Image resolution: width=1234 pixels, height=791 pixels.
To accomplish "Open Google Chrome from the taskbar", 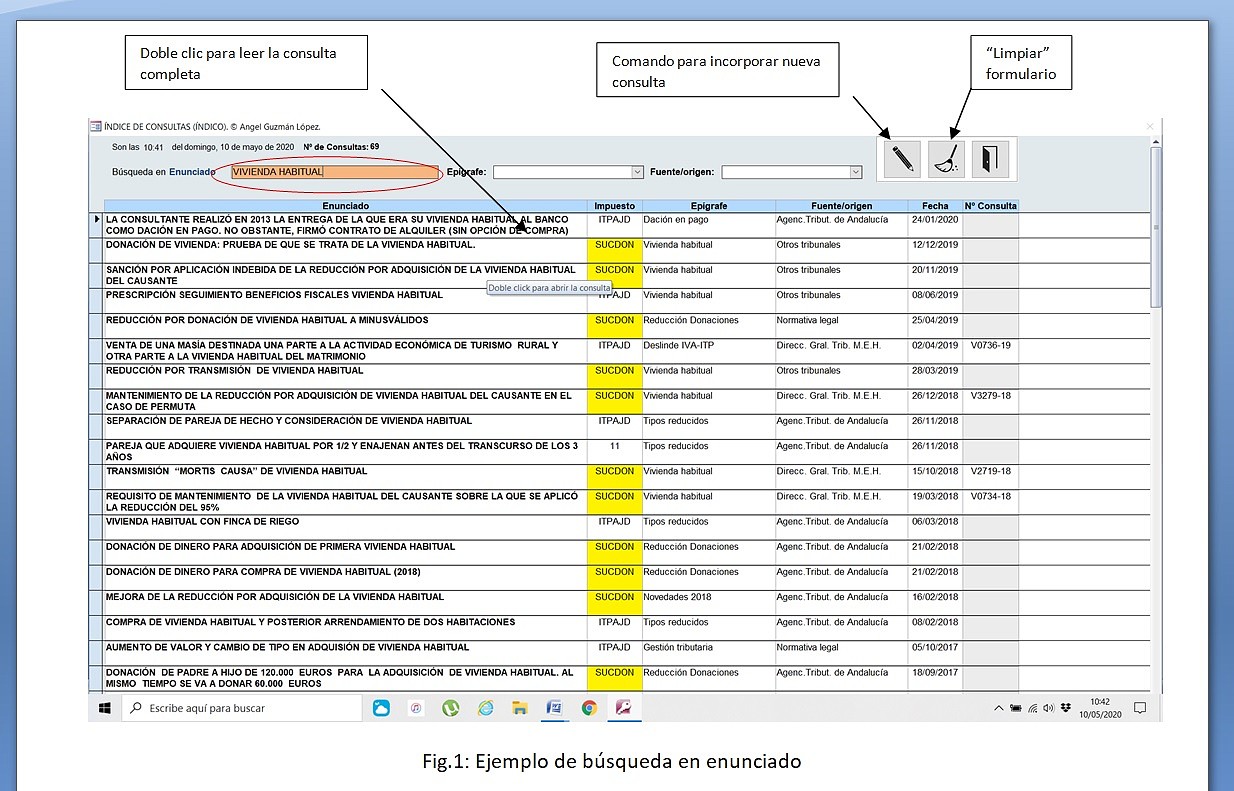I will [x=590, y=708].
